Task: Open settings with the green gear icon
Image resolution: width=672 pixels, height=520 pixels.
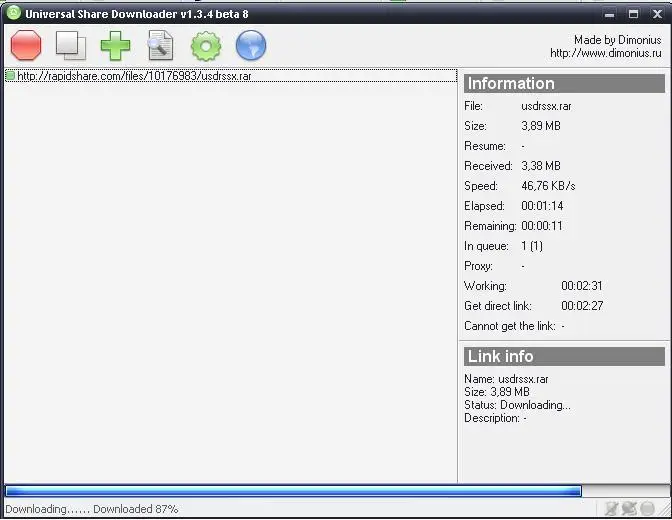Action: (206, 45)
